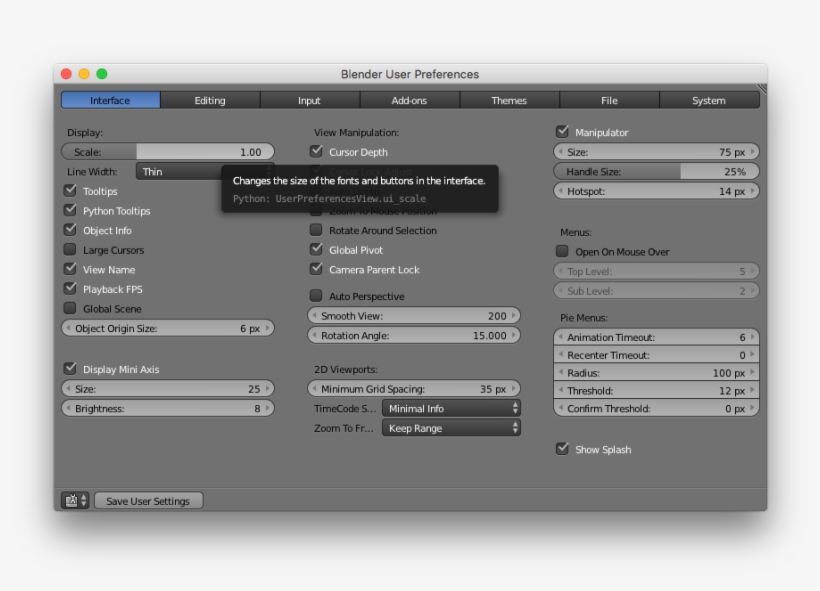The width and height of the screenshot is (820, 591).
Task: Disable the Tooltips checkbox
Action: coord(70,191)
